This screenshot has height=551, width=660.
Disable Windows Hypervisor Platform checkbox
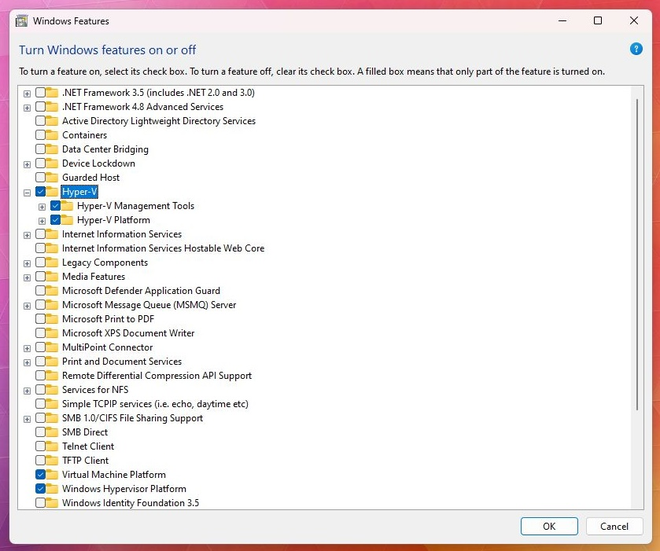coord(40,489)
